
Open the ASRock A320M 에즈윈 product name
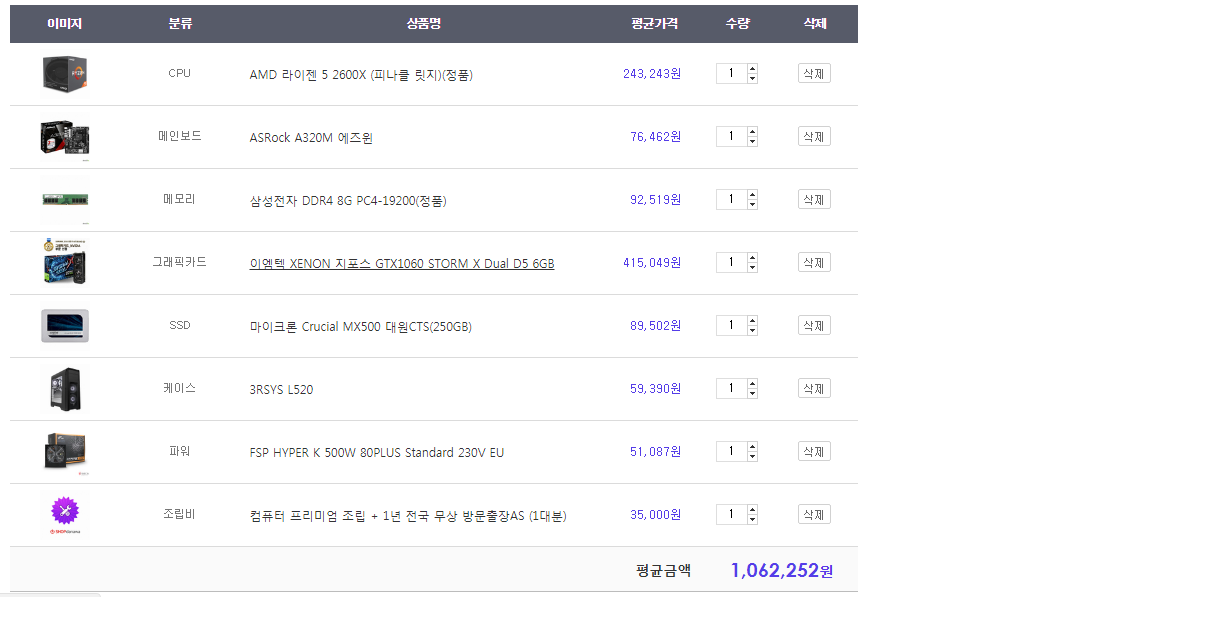311,138
